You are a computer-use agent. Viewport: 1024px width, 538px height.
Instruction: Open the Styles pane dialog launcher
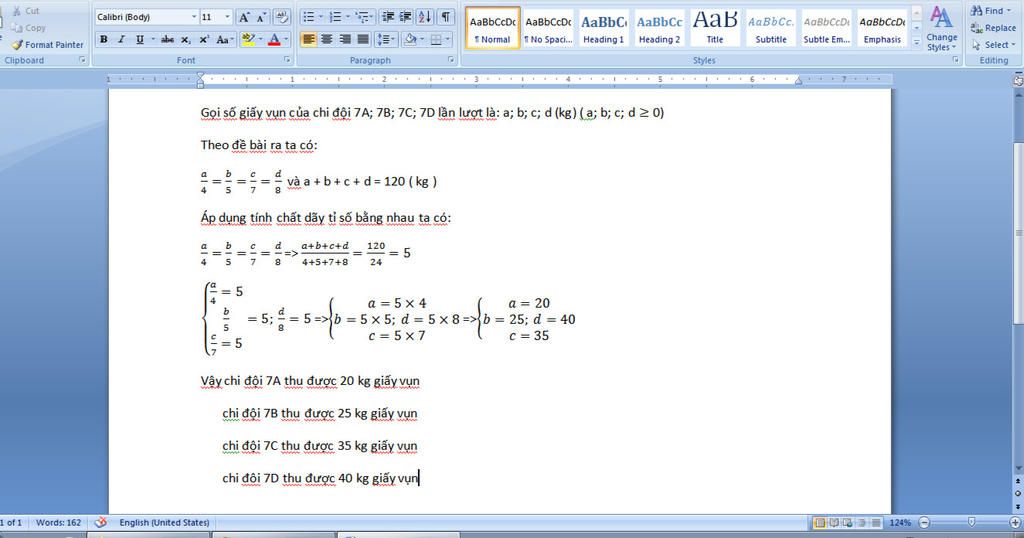click(x=955, y=60)
